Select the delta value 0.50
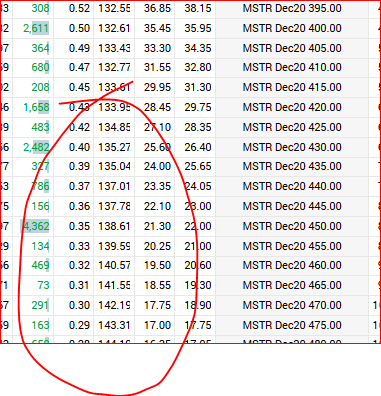Image resolution: width=381 pixels, height=396 pixels. click(79, 28)
